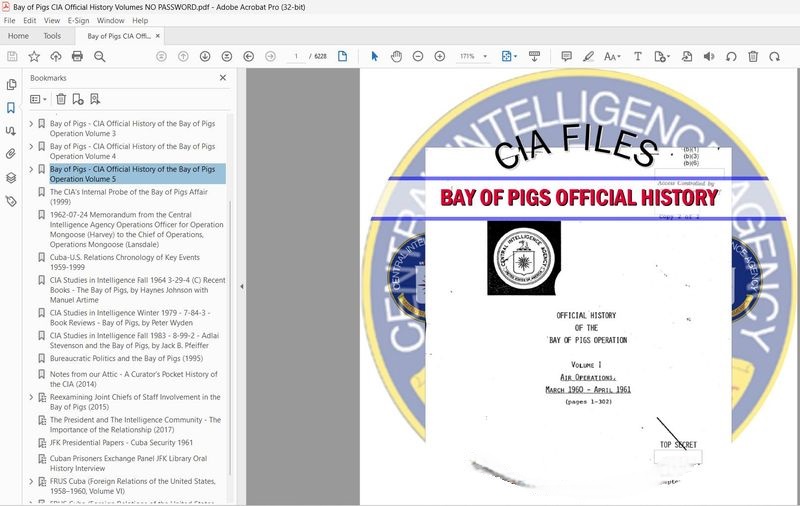
Task: Expand Reexamining Joint Chiefs of Staff bookmark
Action: point(31,398)
